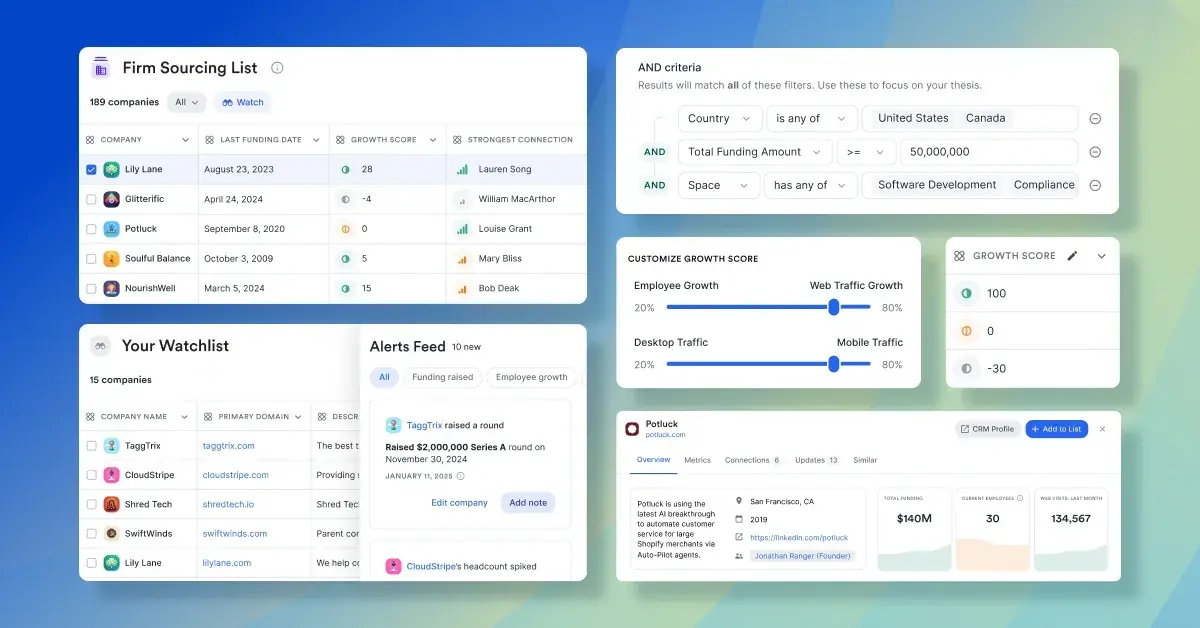Open the Firm Sourcing List info icon
Screen dimensions: 1200x628
277,68
